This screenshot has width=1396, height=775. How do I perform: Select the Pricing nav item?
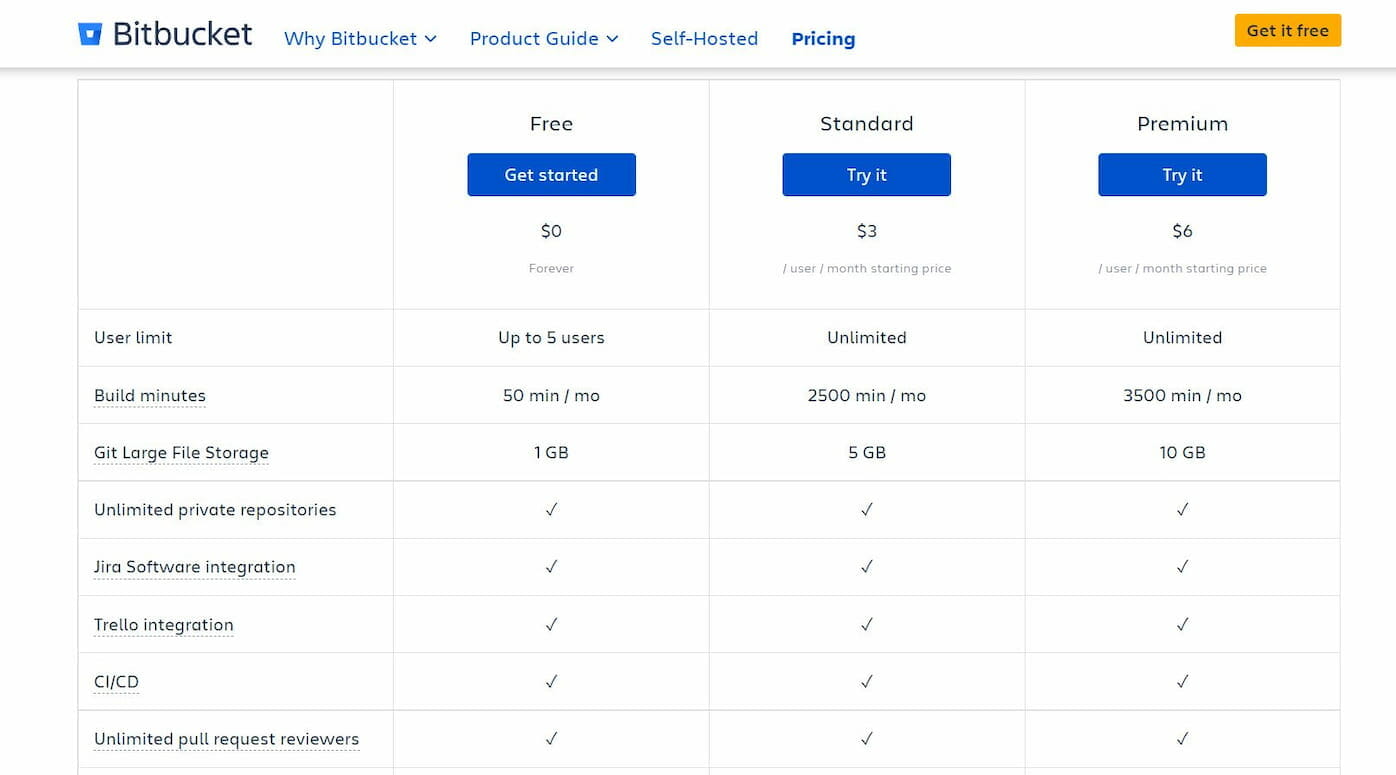823,39
